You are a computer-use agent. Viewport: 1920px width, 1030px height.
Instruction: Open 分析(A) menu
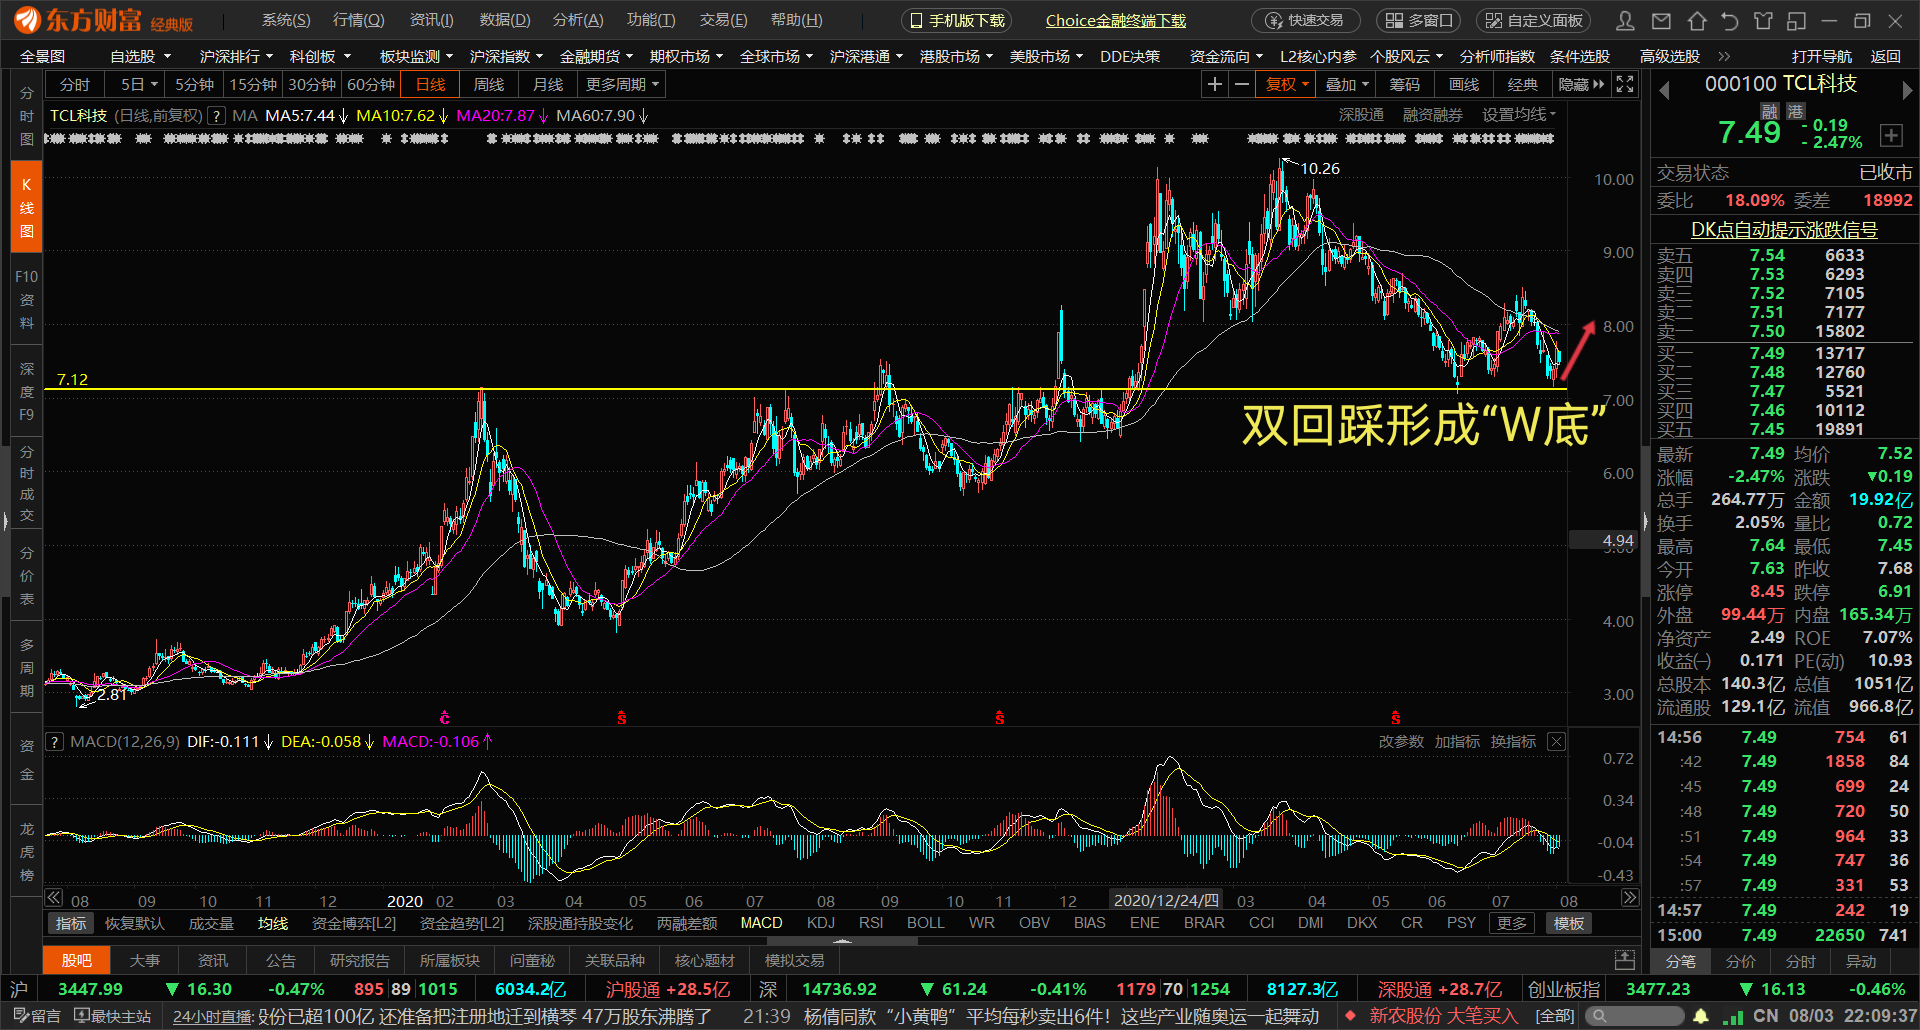pos(578,20)
